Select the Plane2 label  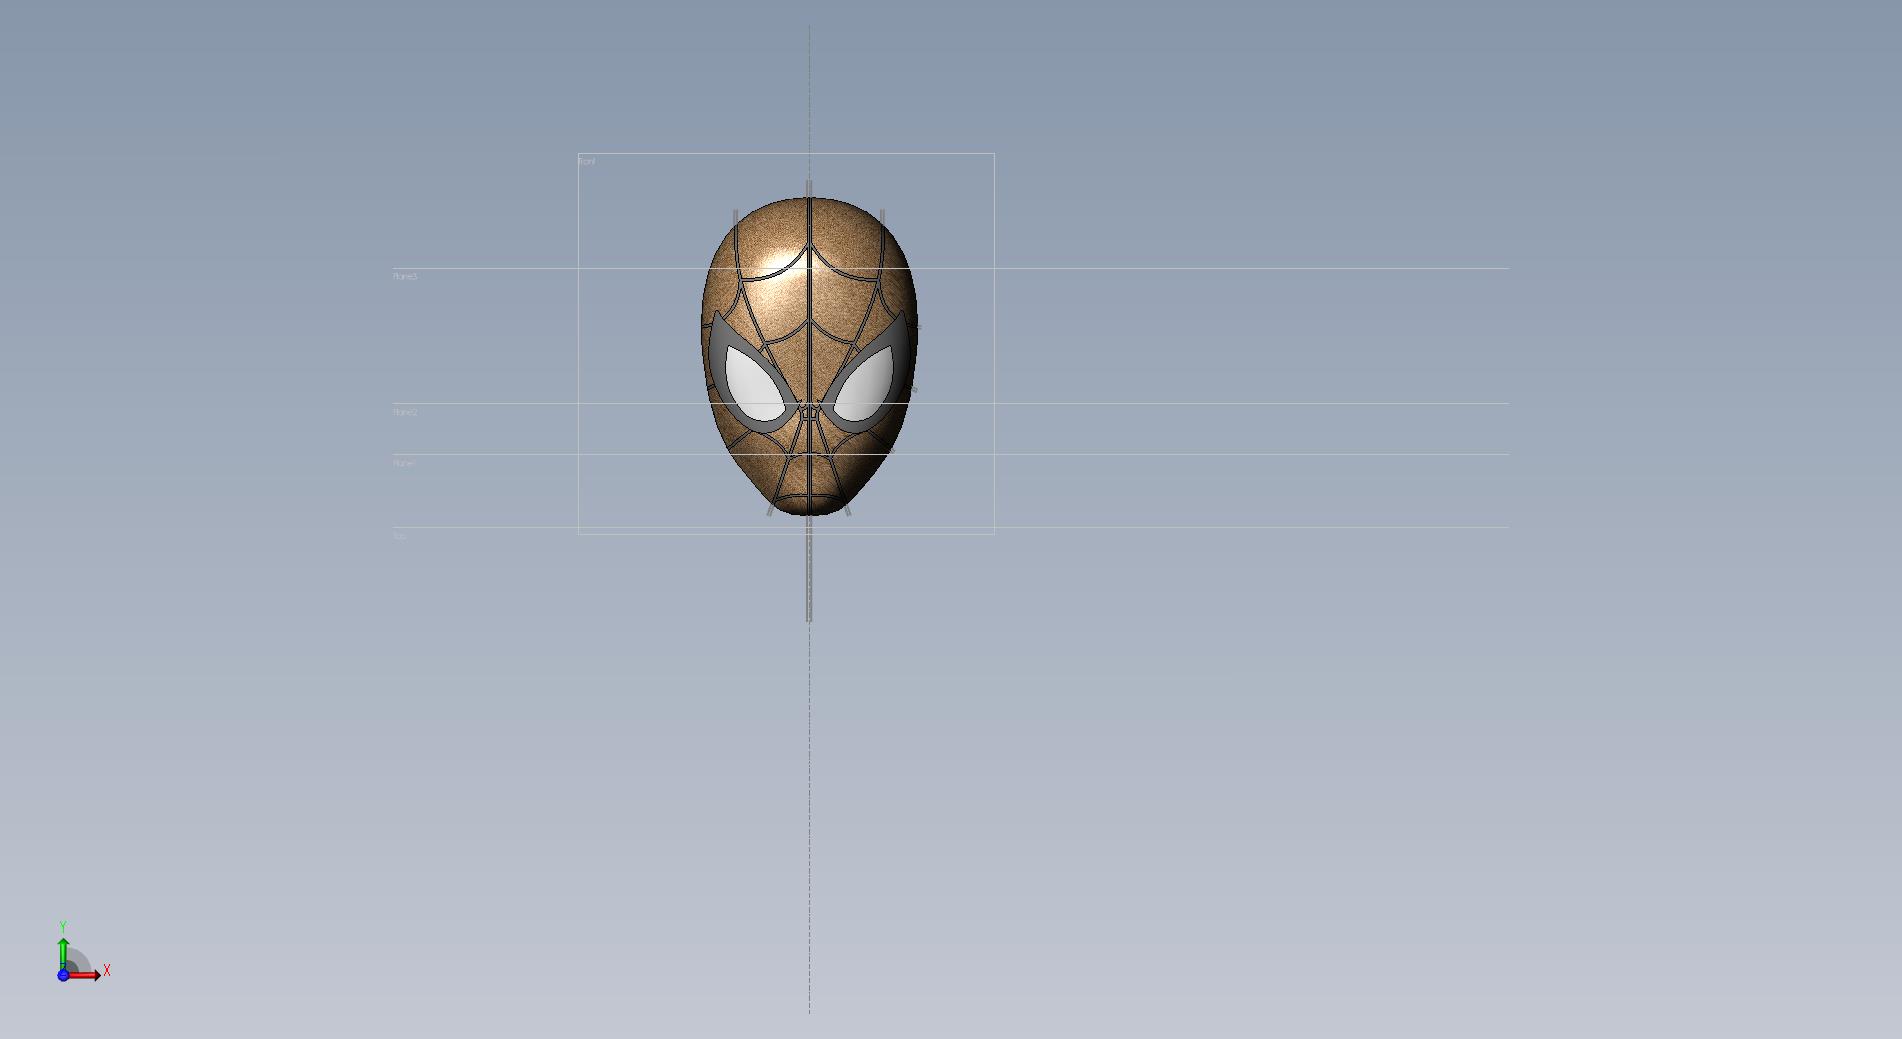[x=405, y=412]
